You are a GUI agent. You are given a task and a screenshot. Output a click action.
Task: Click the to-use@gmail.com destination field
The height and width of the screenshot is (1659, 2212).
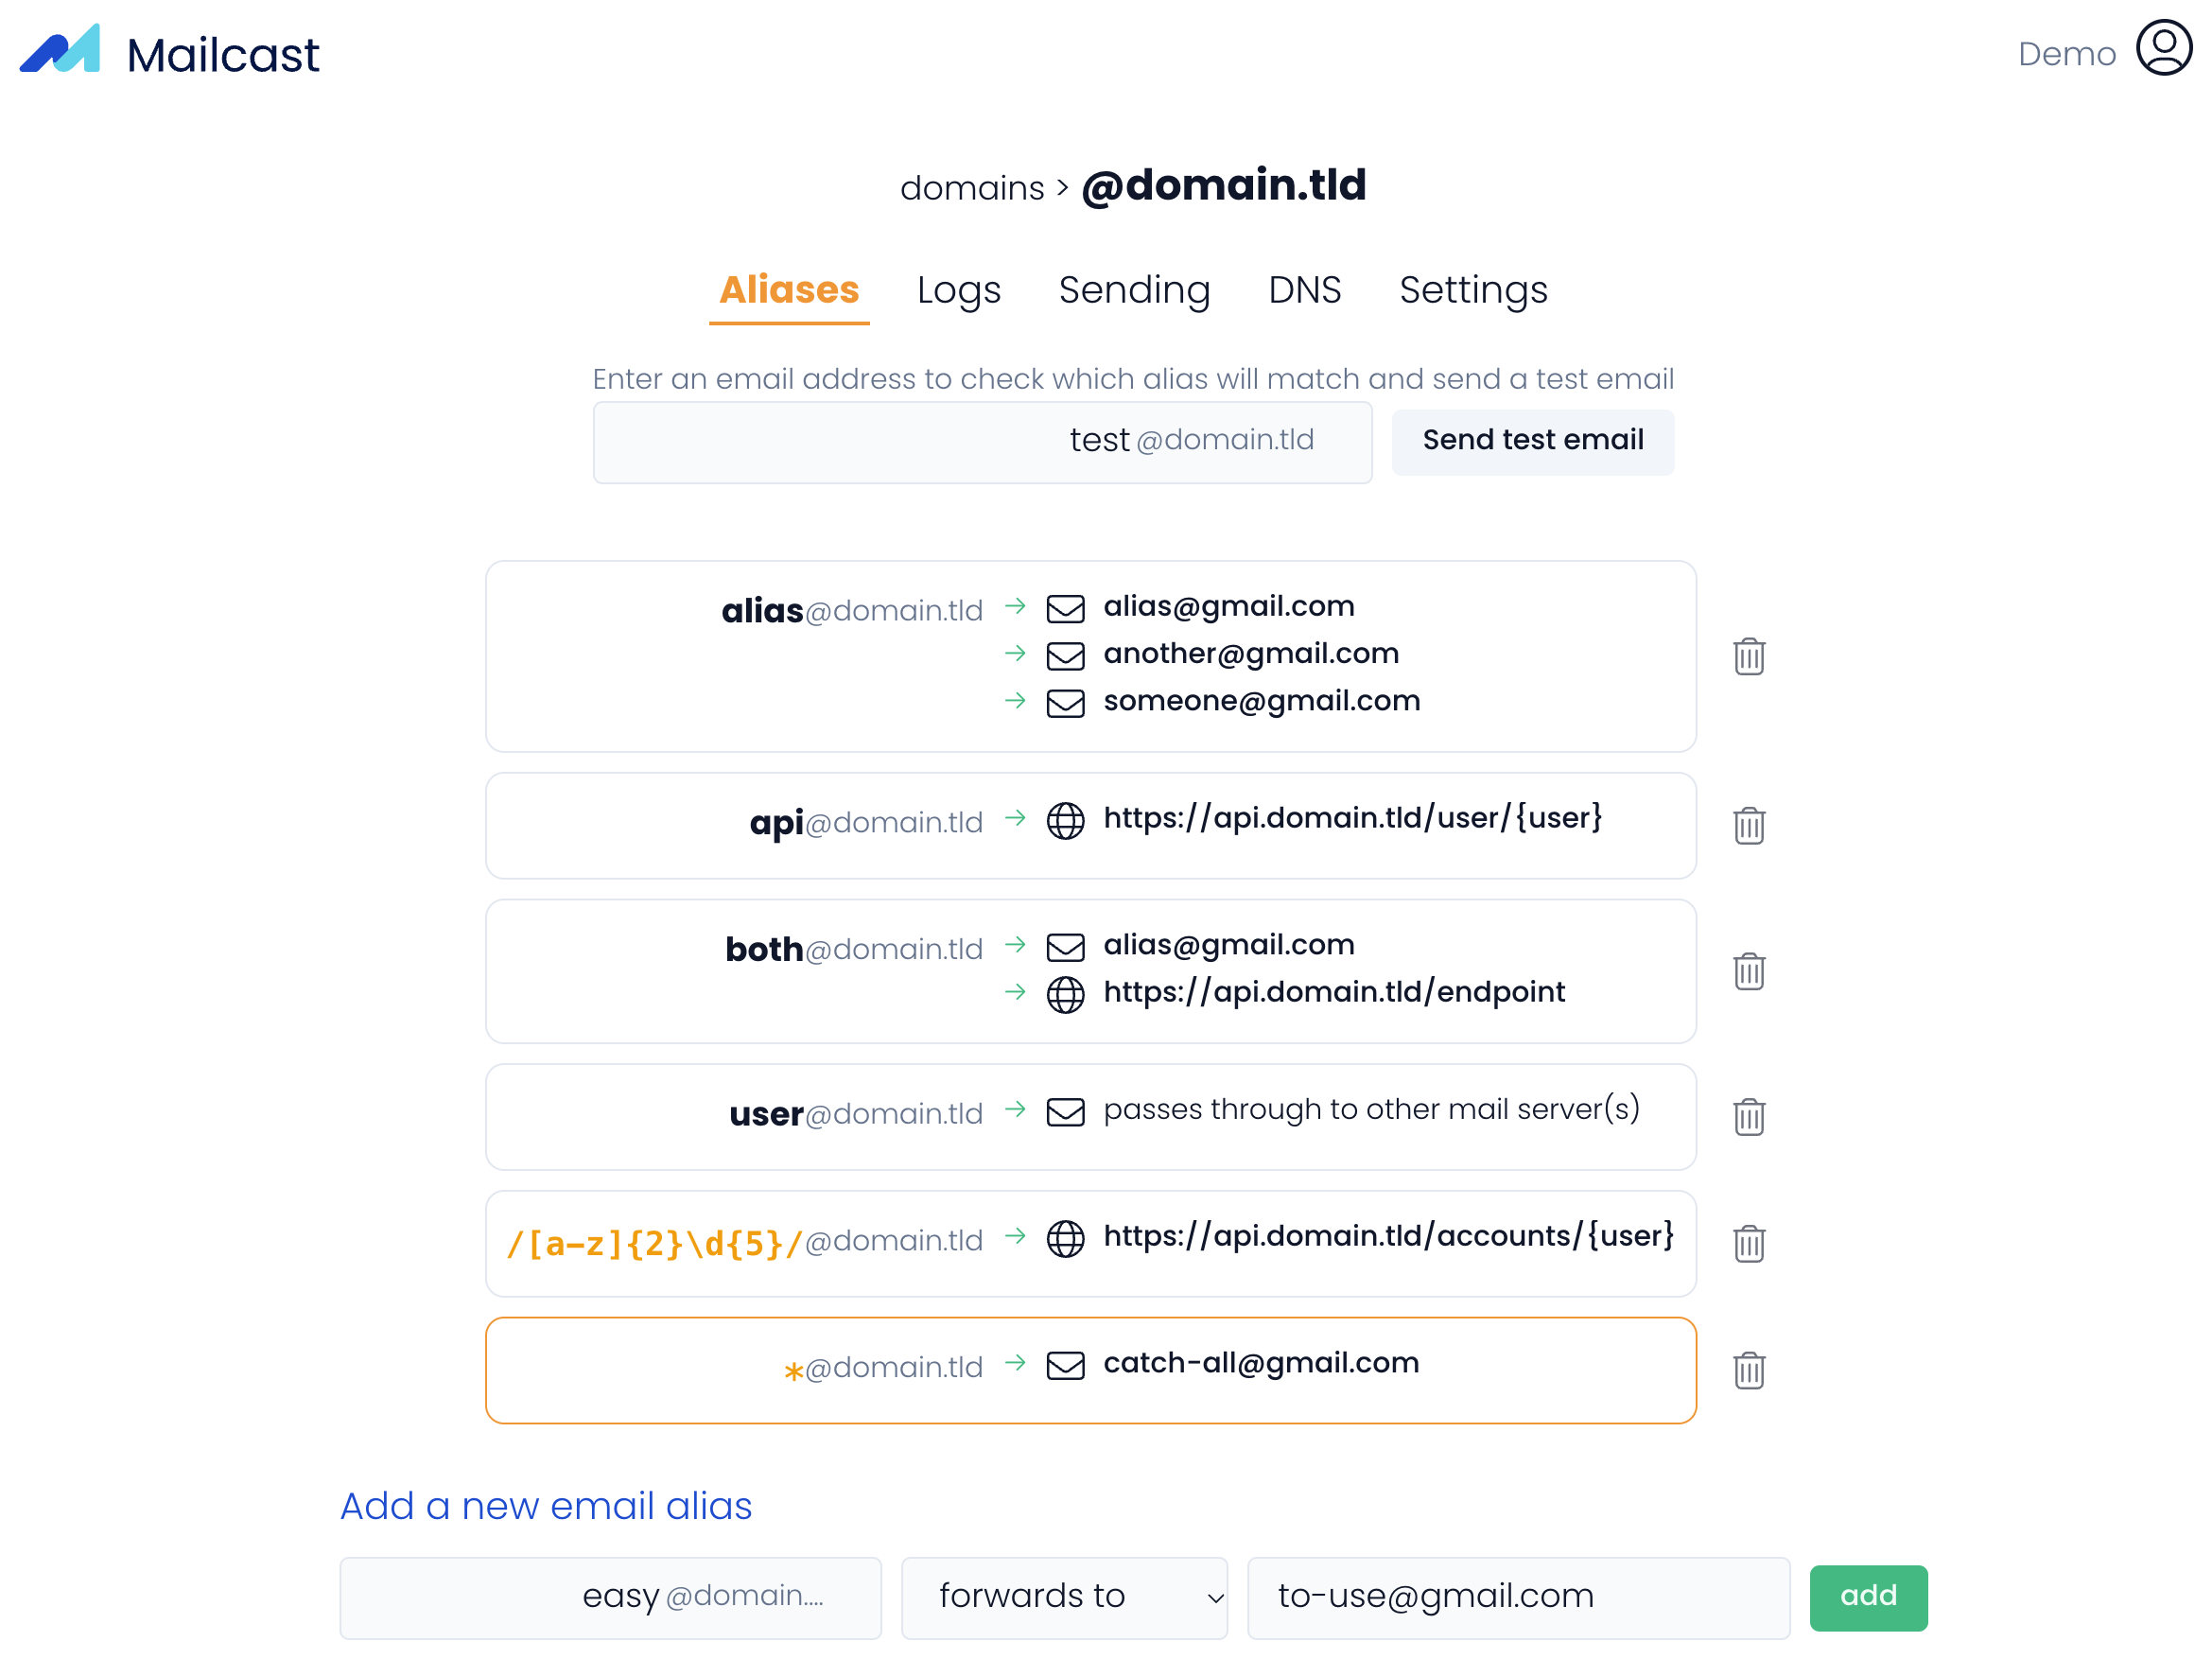pyautogui.click(x=1517, y=1597)
